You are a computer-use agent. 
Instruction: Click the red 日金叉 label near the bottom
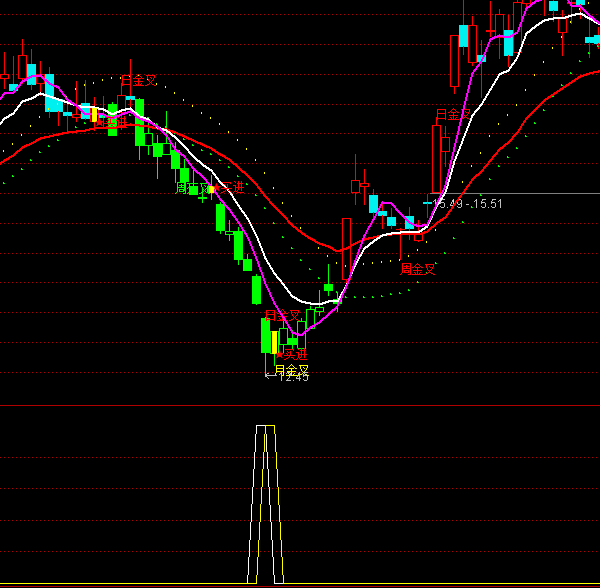282,315
